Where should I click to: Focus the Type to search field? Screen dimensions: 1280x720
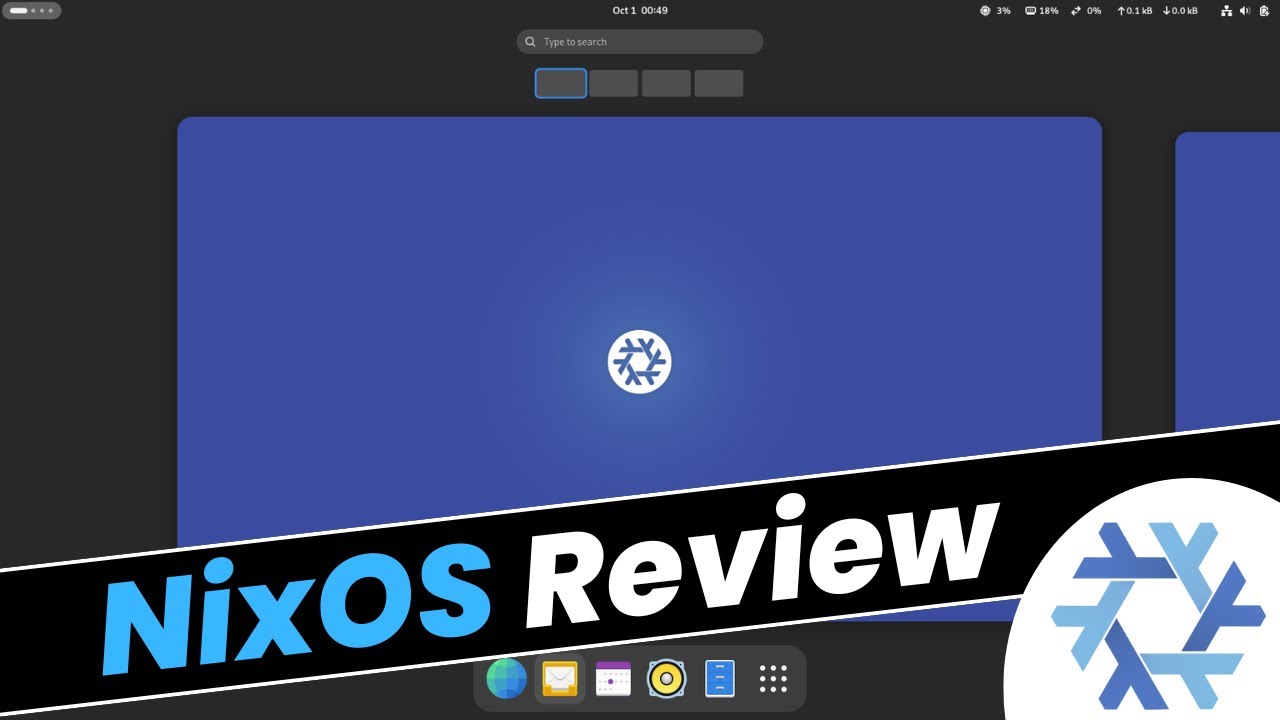click(640, 42)
